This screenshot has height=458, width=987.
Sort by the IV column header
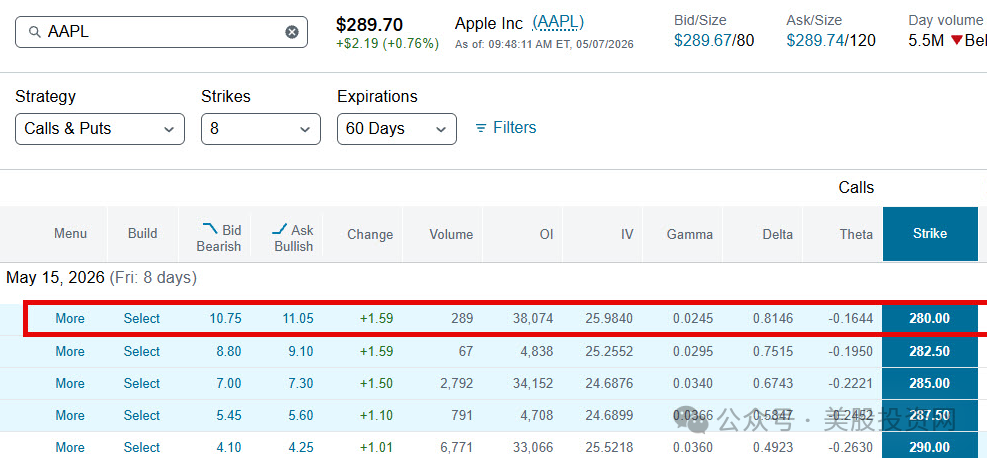[x=626, y=235]
